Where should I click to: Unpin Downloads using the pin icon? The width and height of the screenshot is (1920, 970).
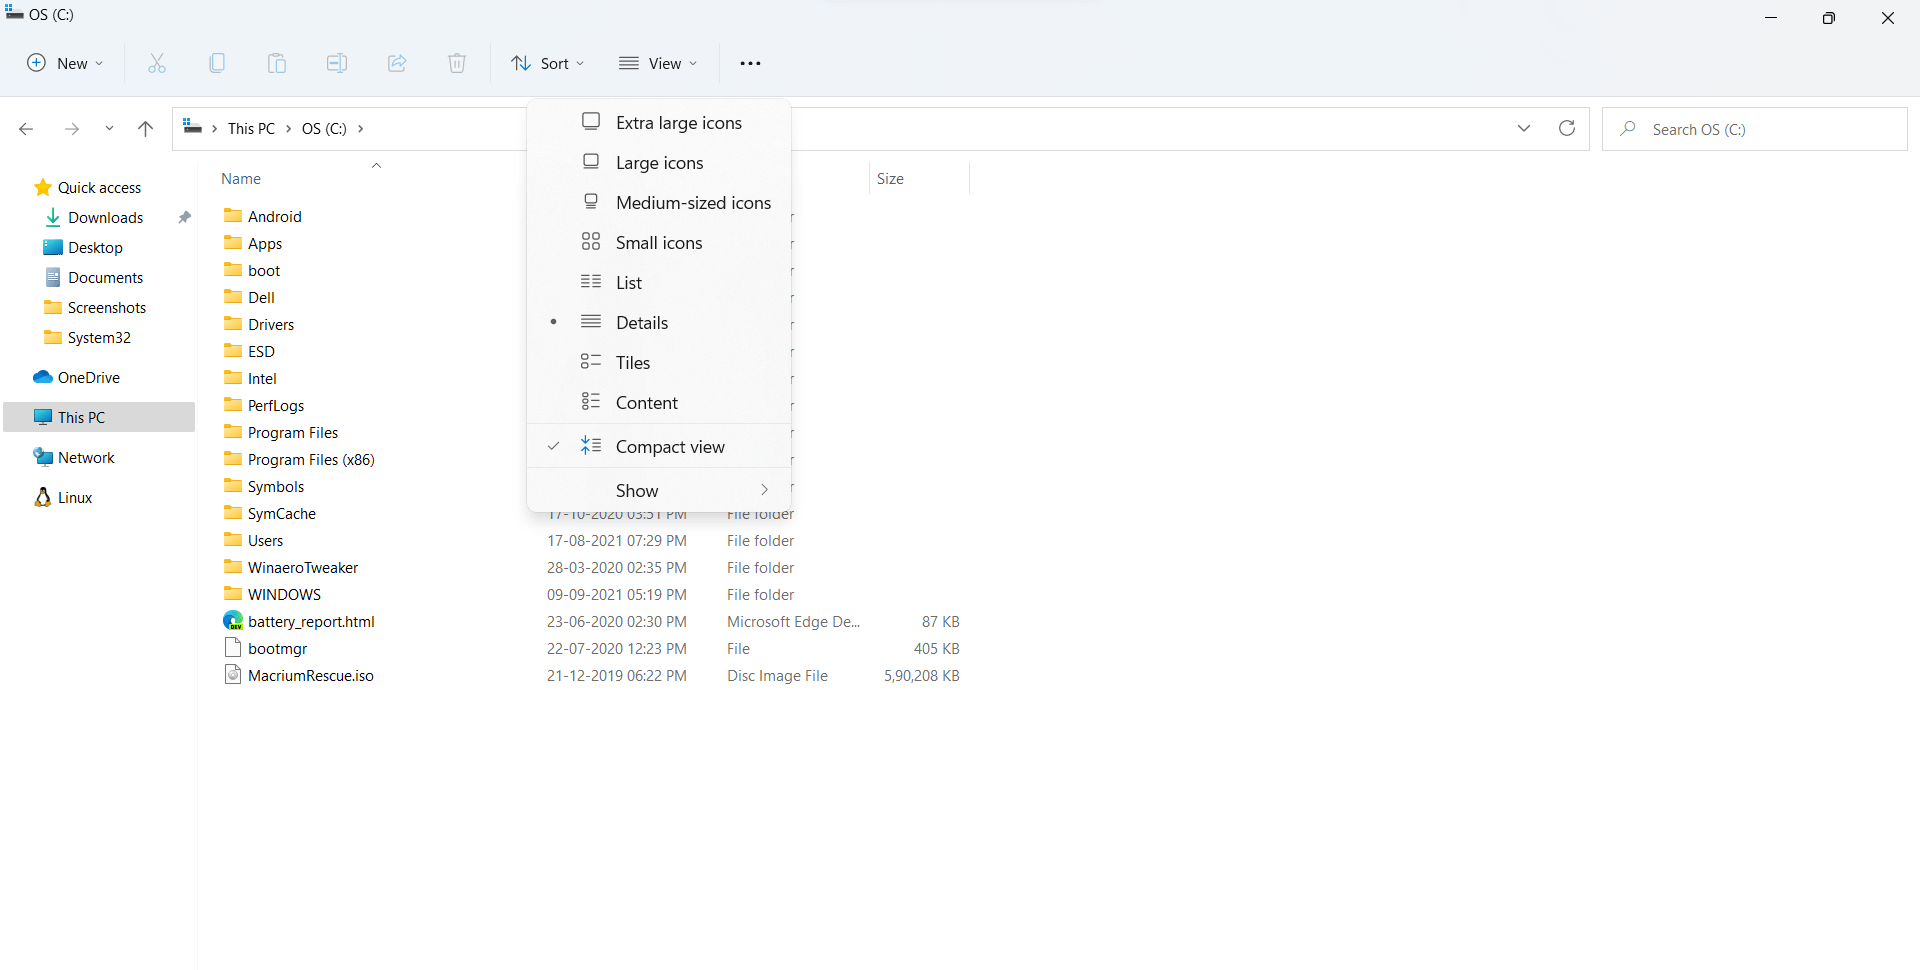tap(184, 217)
